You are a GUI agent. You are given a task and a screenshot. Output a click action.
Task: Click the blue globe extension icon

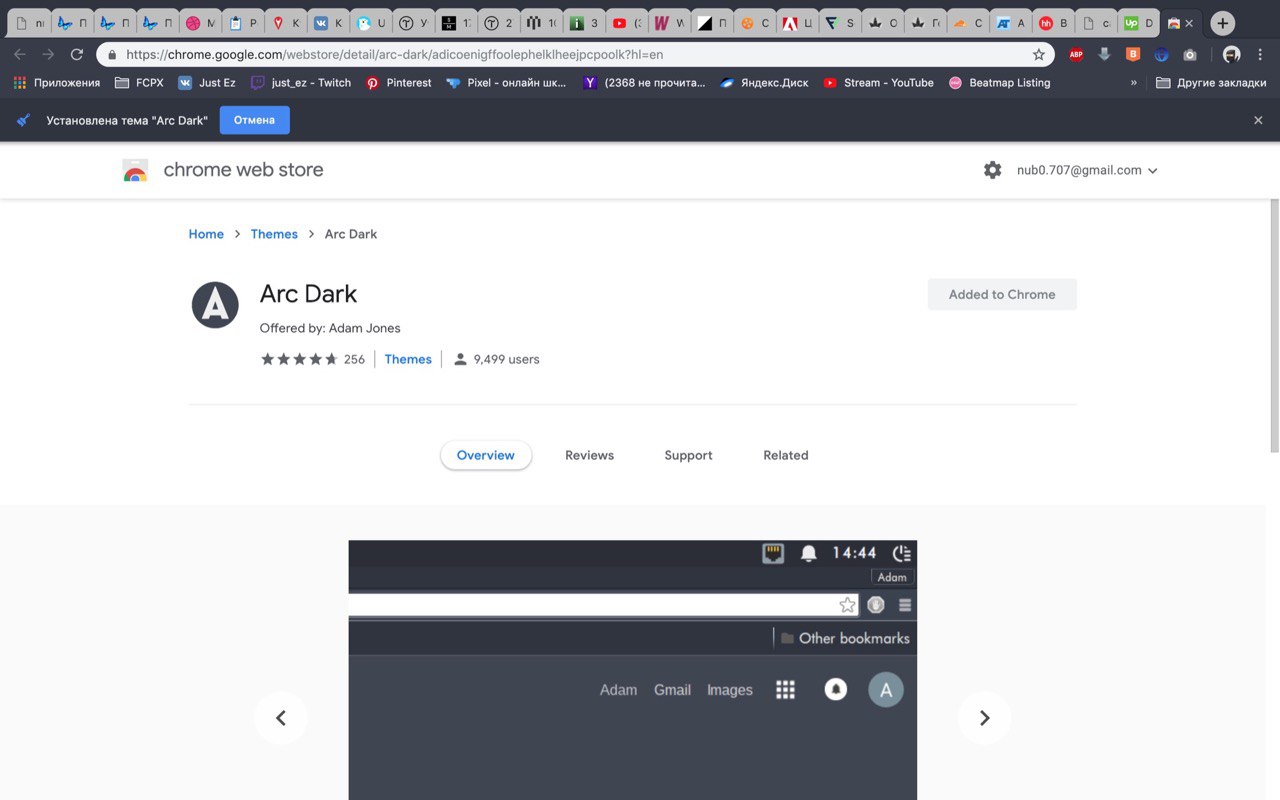tap(1161, 55)
